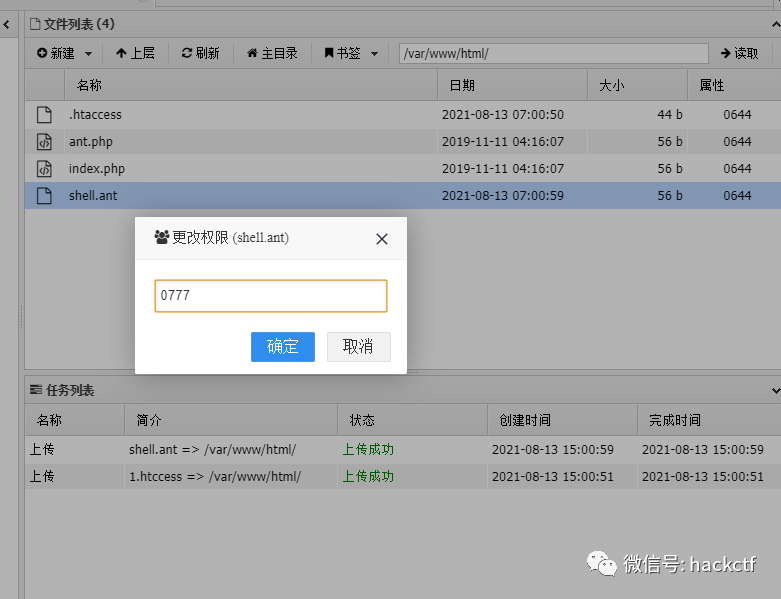Click the plus icon for 新建

[42, 53]
